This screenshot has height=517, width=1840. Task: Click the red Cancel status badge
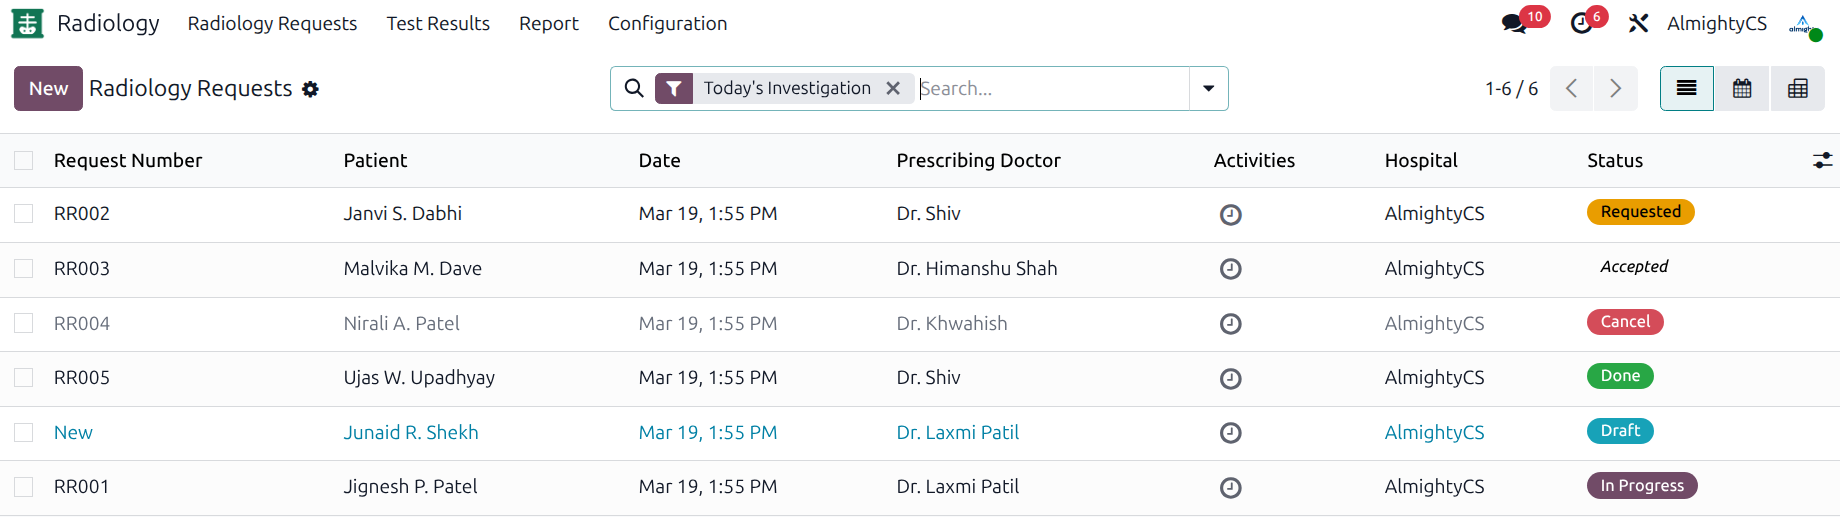pyautogui.click(x=1625, y=322)
